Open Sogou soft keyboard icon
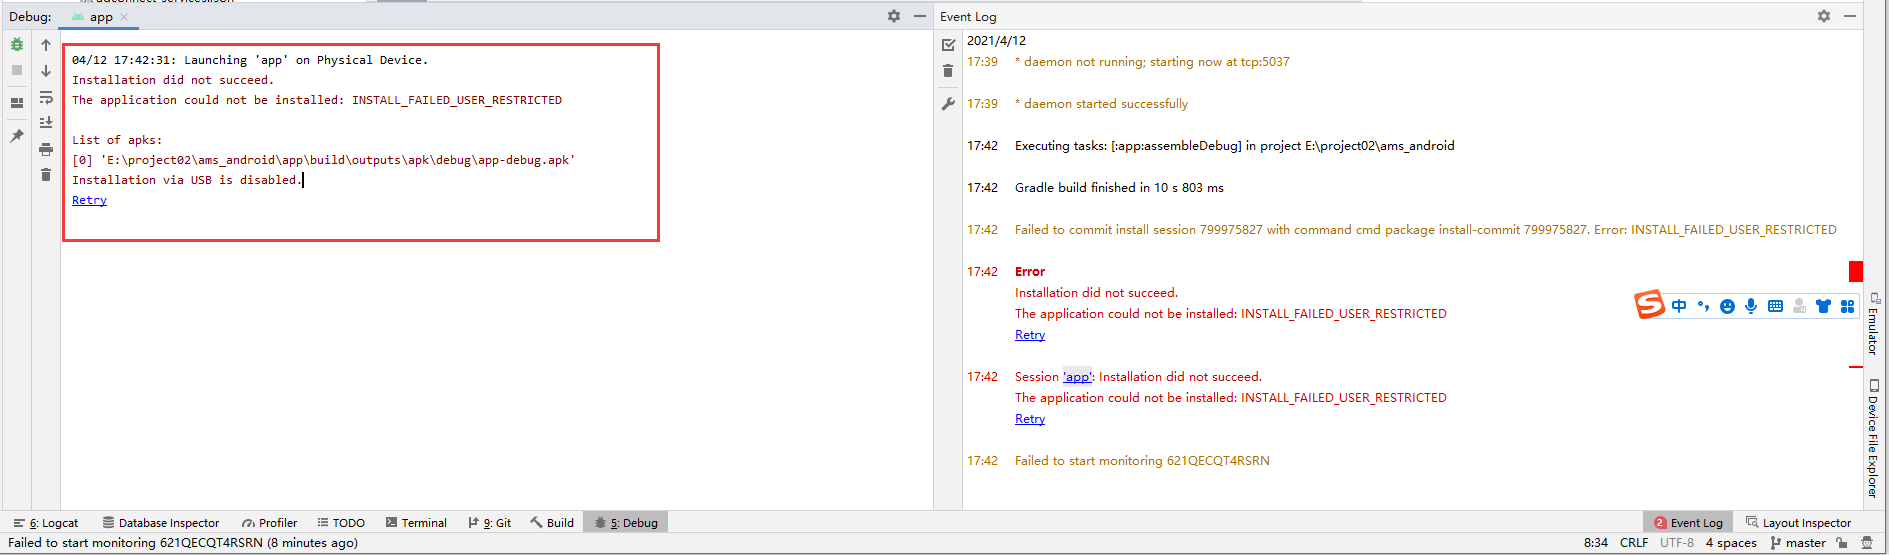Image resolution: width=1889 pixels, height=555 pixels. (x=1775, y=306)
